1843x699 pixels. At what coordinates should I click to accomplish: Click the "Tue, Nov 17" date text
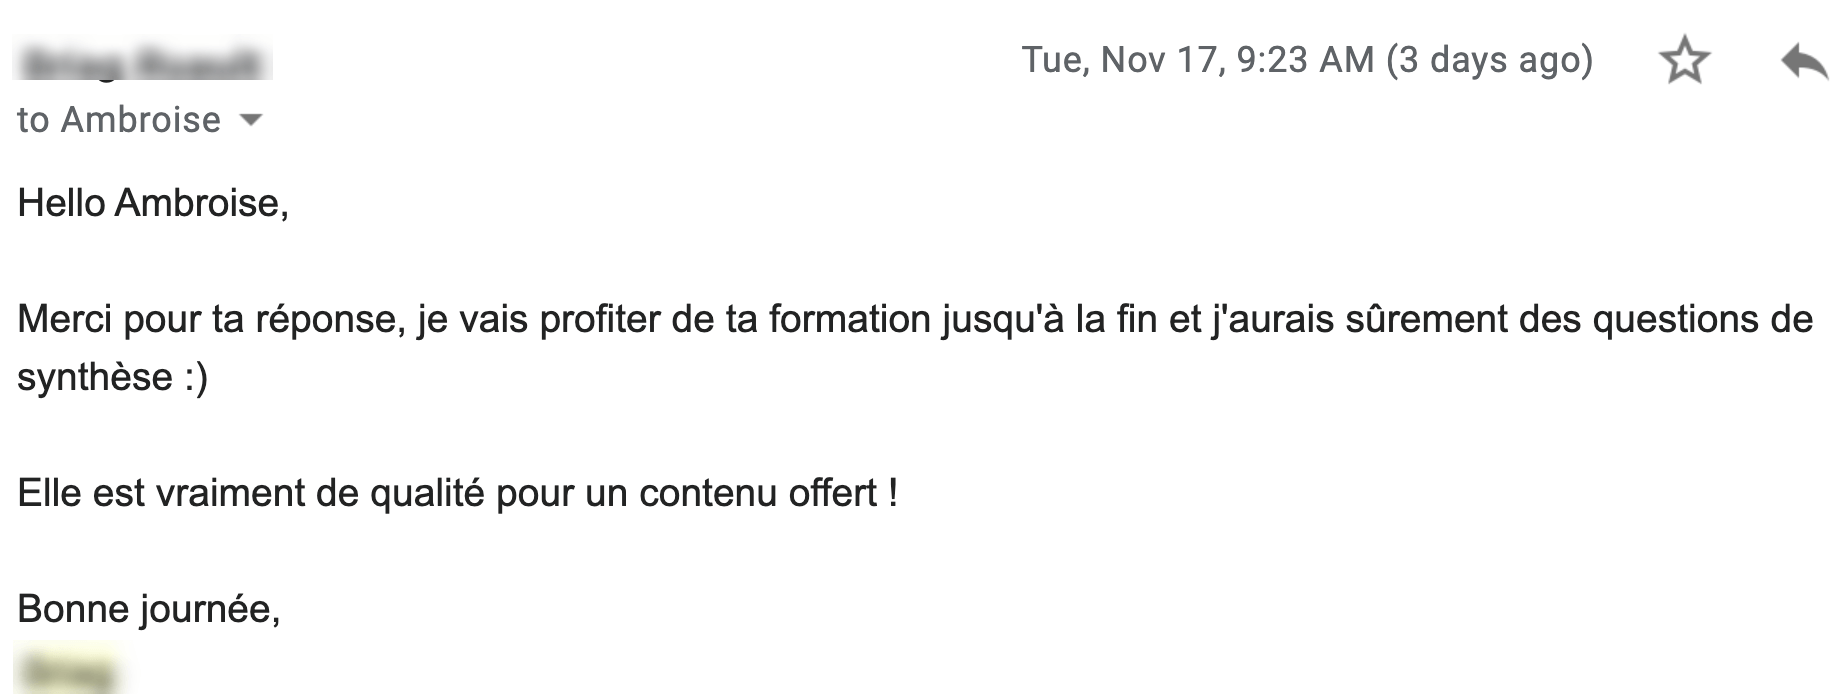1122,60
